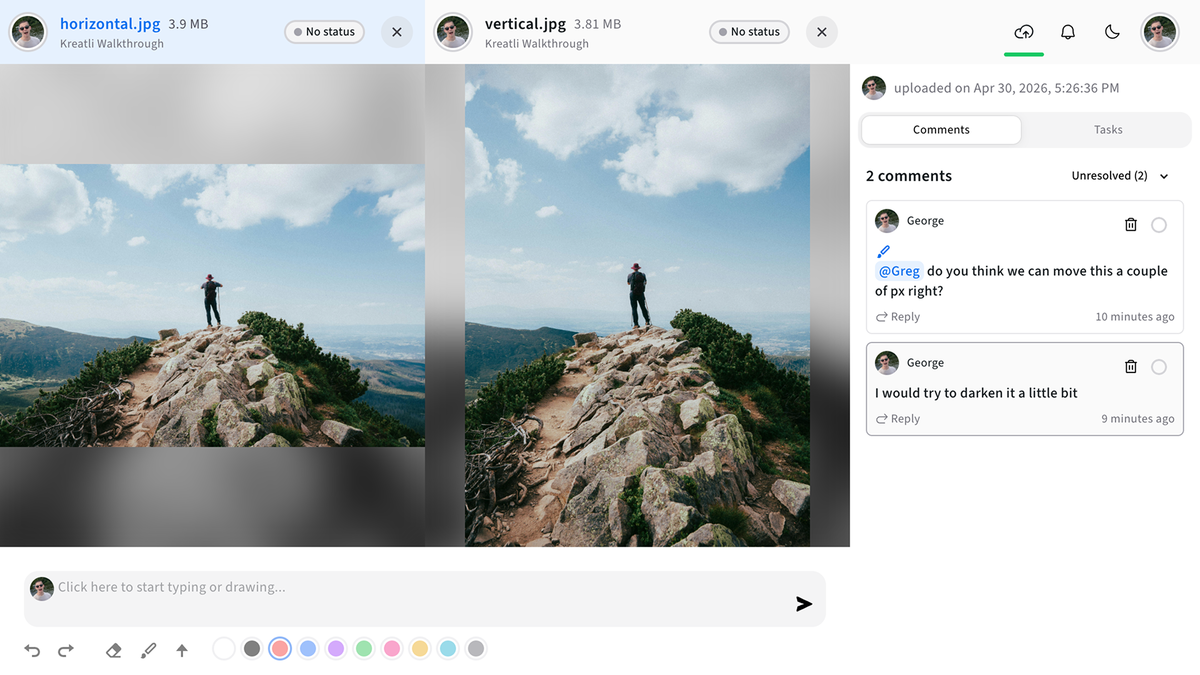Send the comment with the arrow icon
The image size is (1200, 675).
pyautogui.click(x=804, y=604)
